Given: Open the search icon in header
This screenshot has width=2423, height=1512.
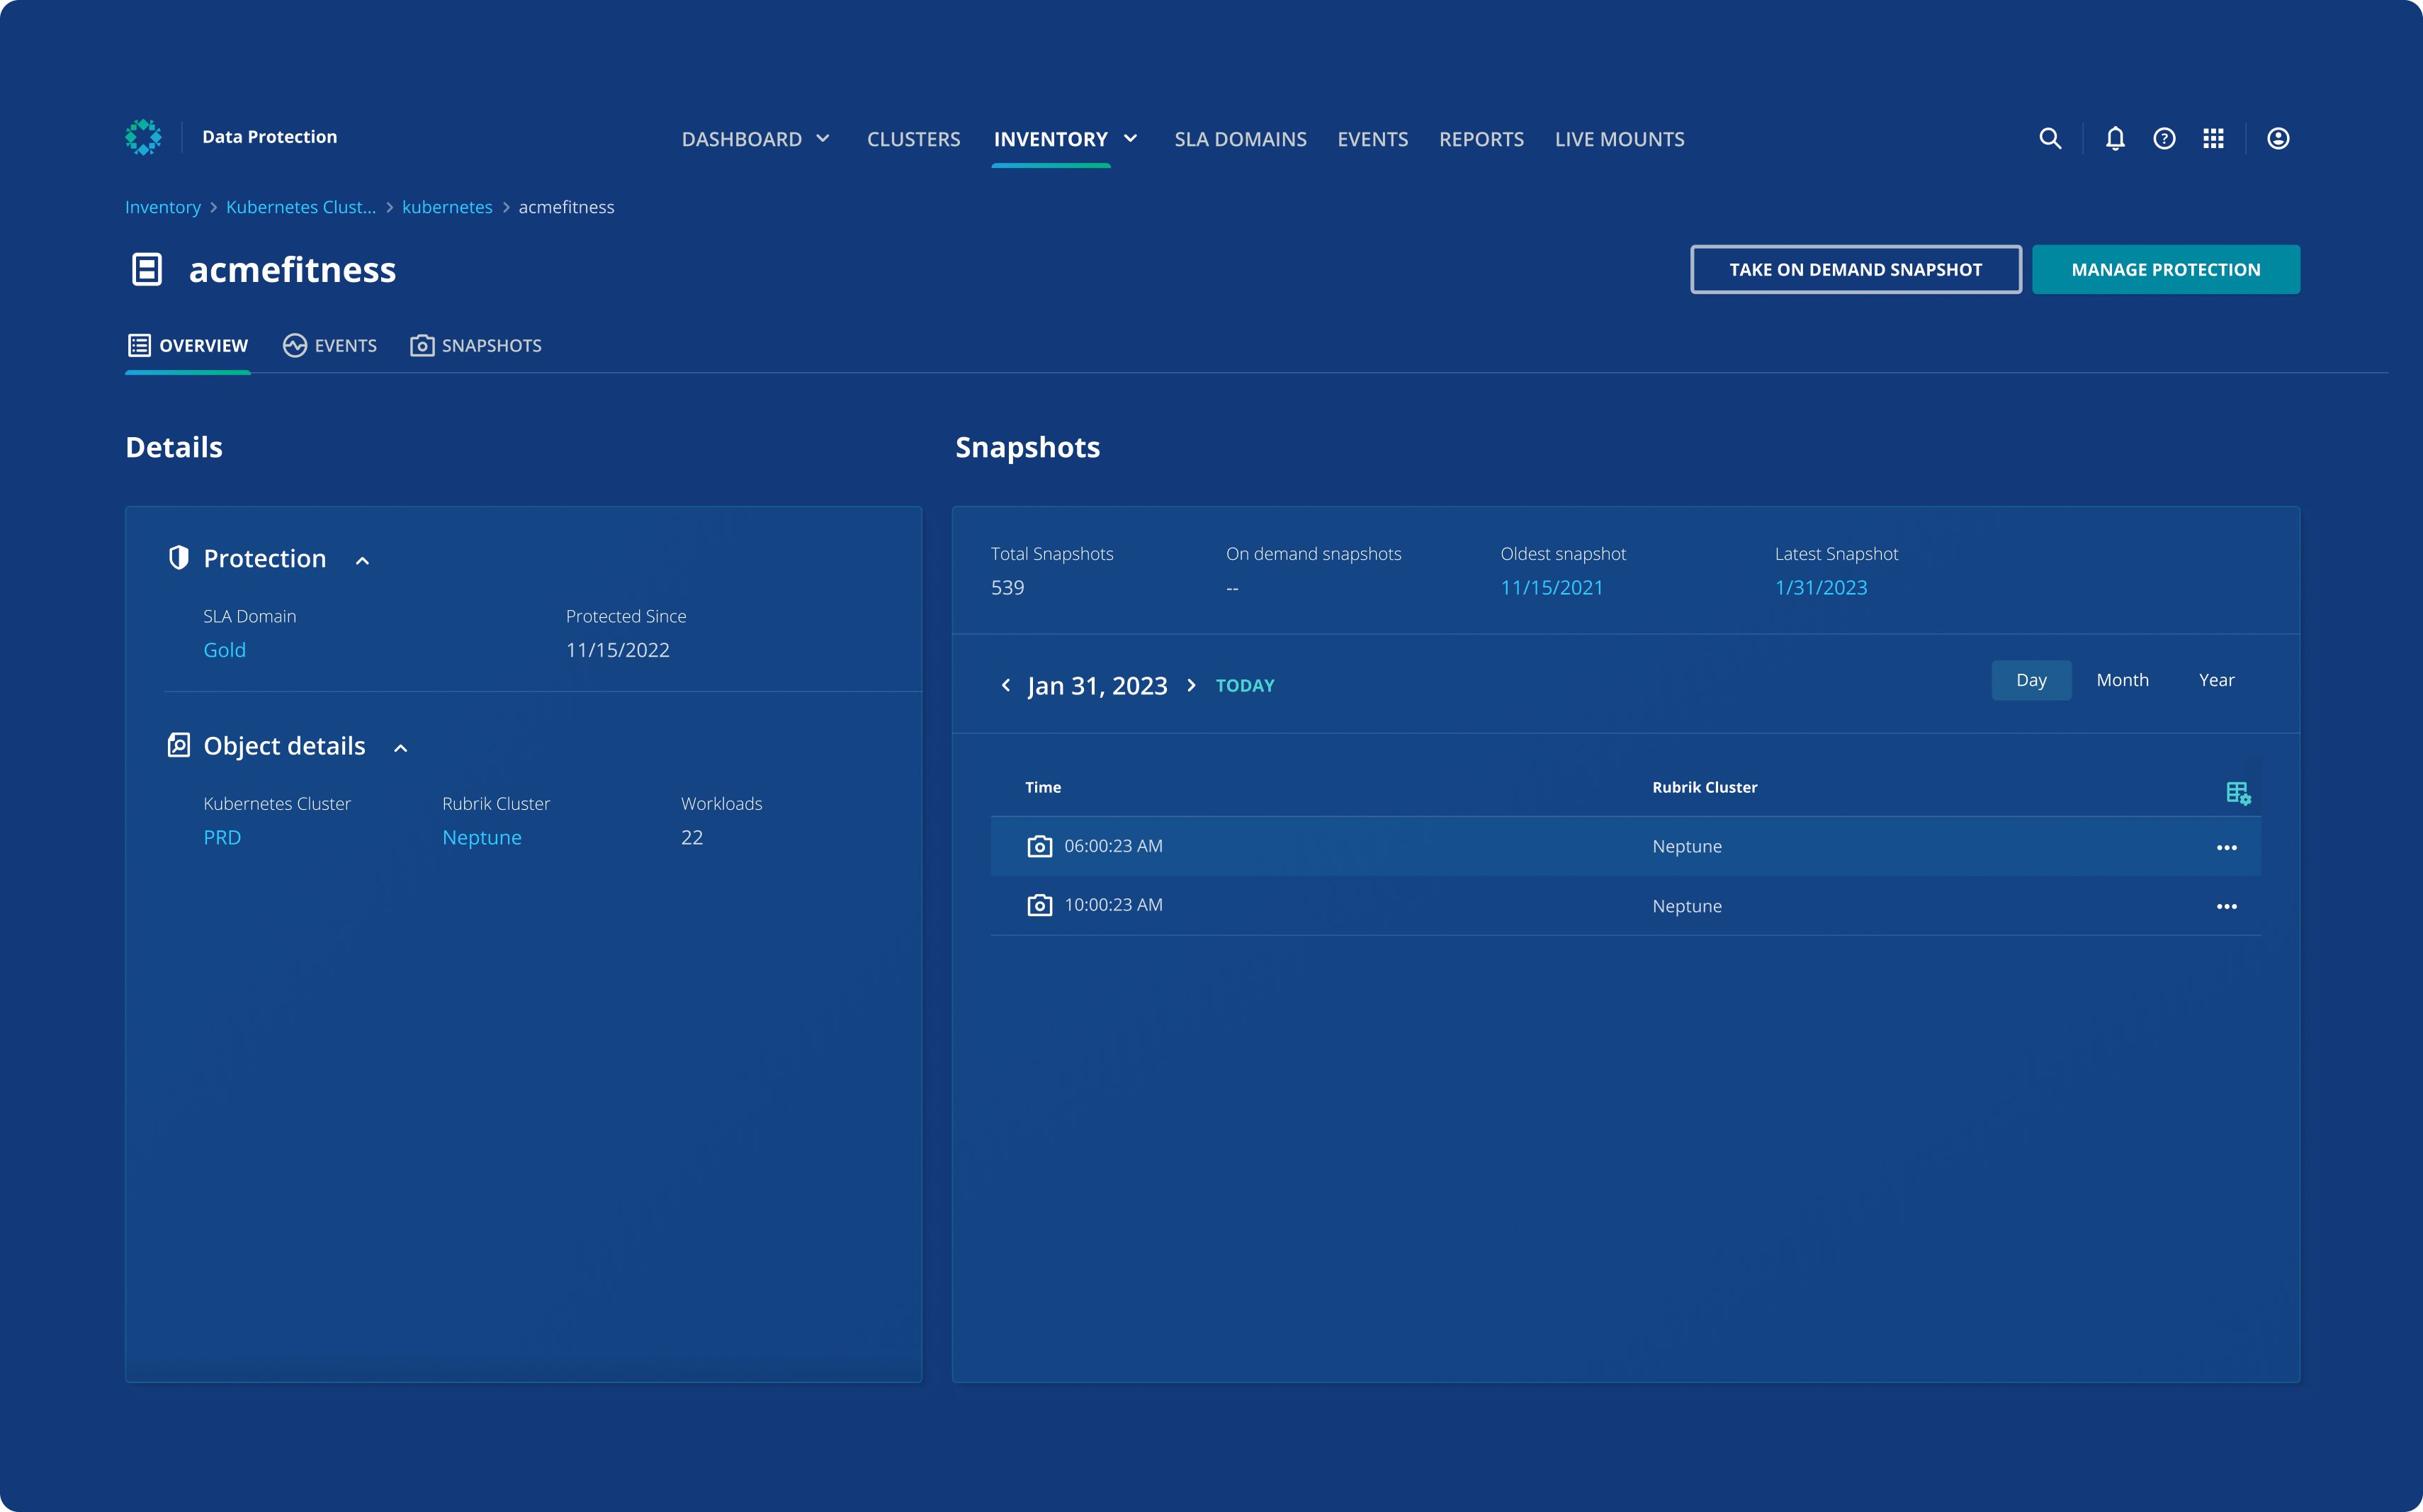Looking at the screenshot, I should 2050,139.
